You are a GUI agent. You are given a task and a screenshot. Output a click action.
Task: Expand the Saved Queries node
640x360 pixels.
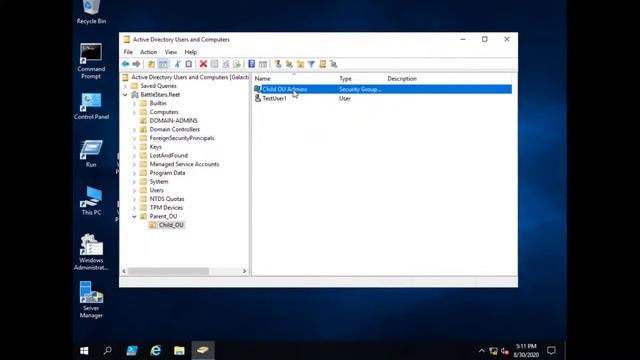125,86
